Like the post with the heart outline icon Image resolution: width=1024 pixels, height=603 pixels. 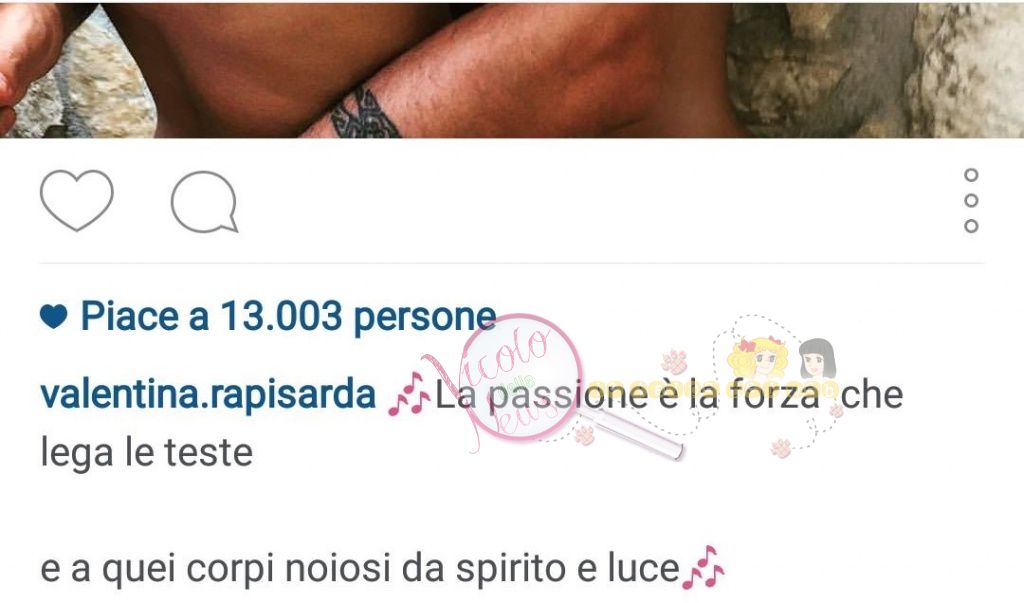76,201
